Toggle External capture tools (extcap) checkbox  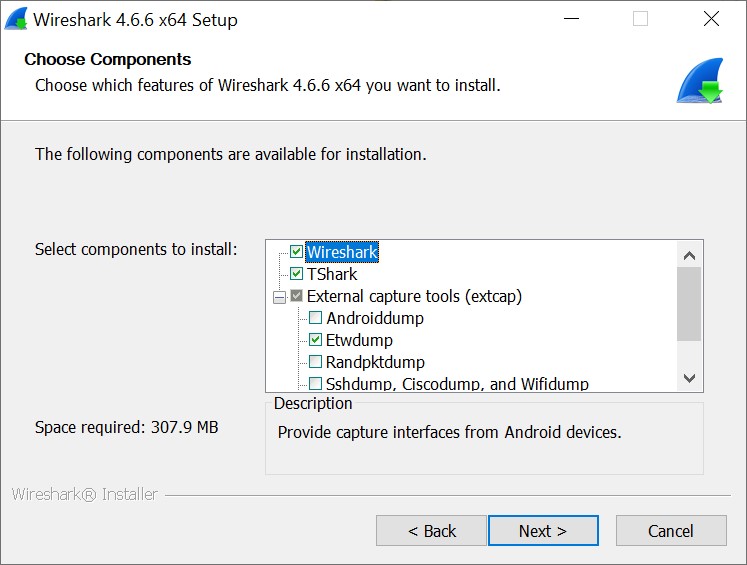(296, 296)
